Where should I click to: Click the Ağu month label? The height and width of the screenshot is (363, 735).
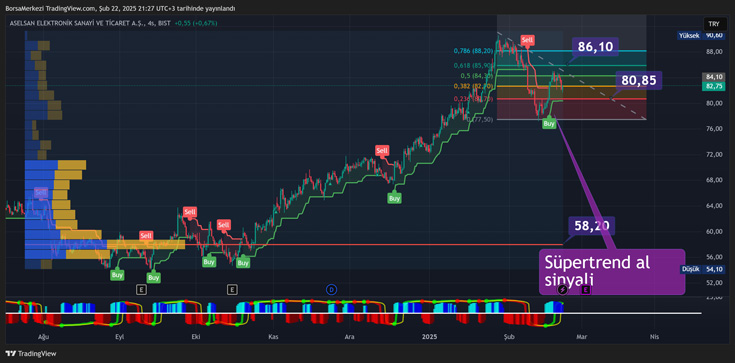44,336
